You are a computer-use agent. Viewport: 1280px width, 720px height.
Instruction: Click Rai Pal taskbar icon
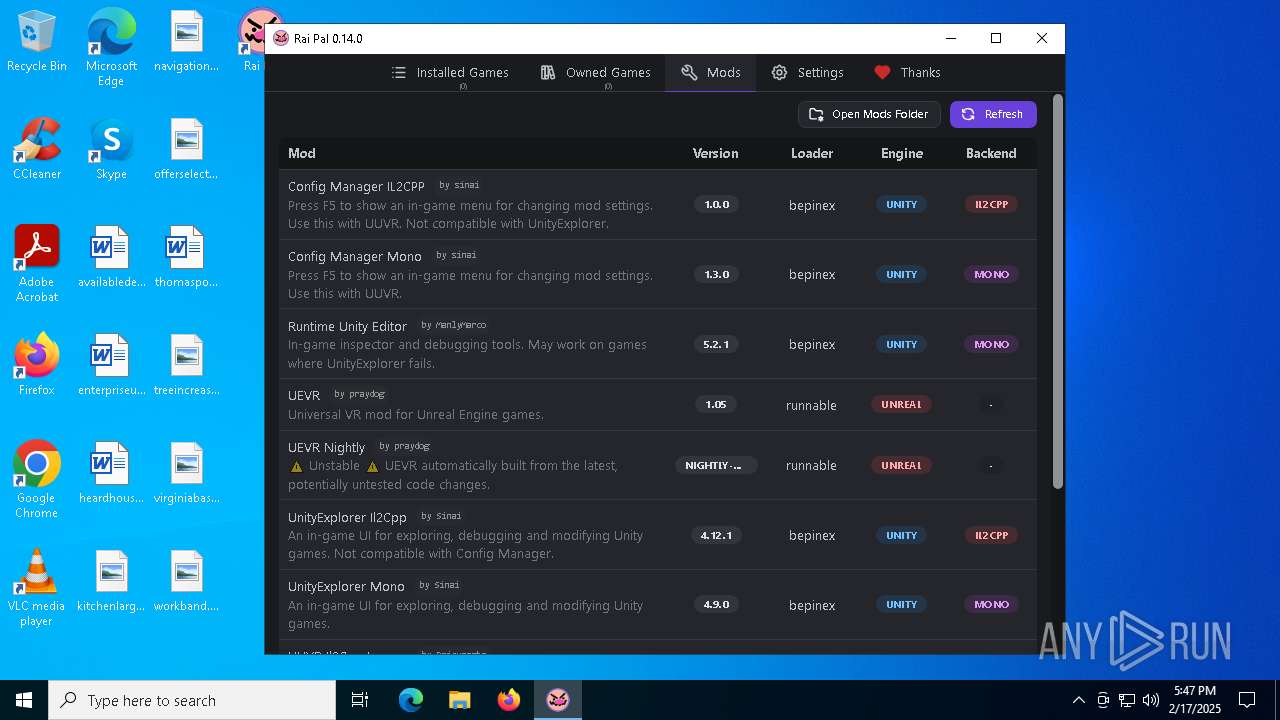click(558, 700)
